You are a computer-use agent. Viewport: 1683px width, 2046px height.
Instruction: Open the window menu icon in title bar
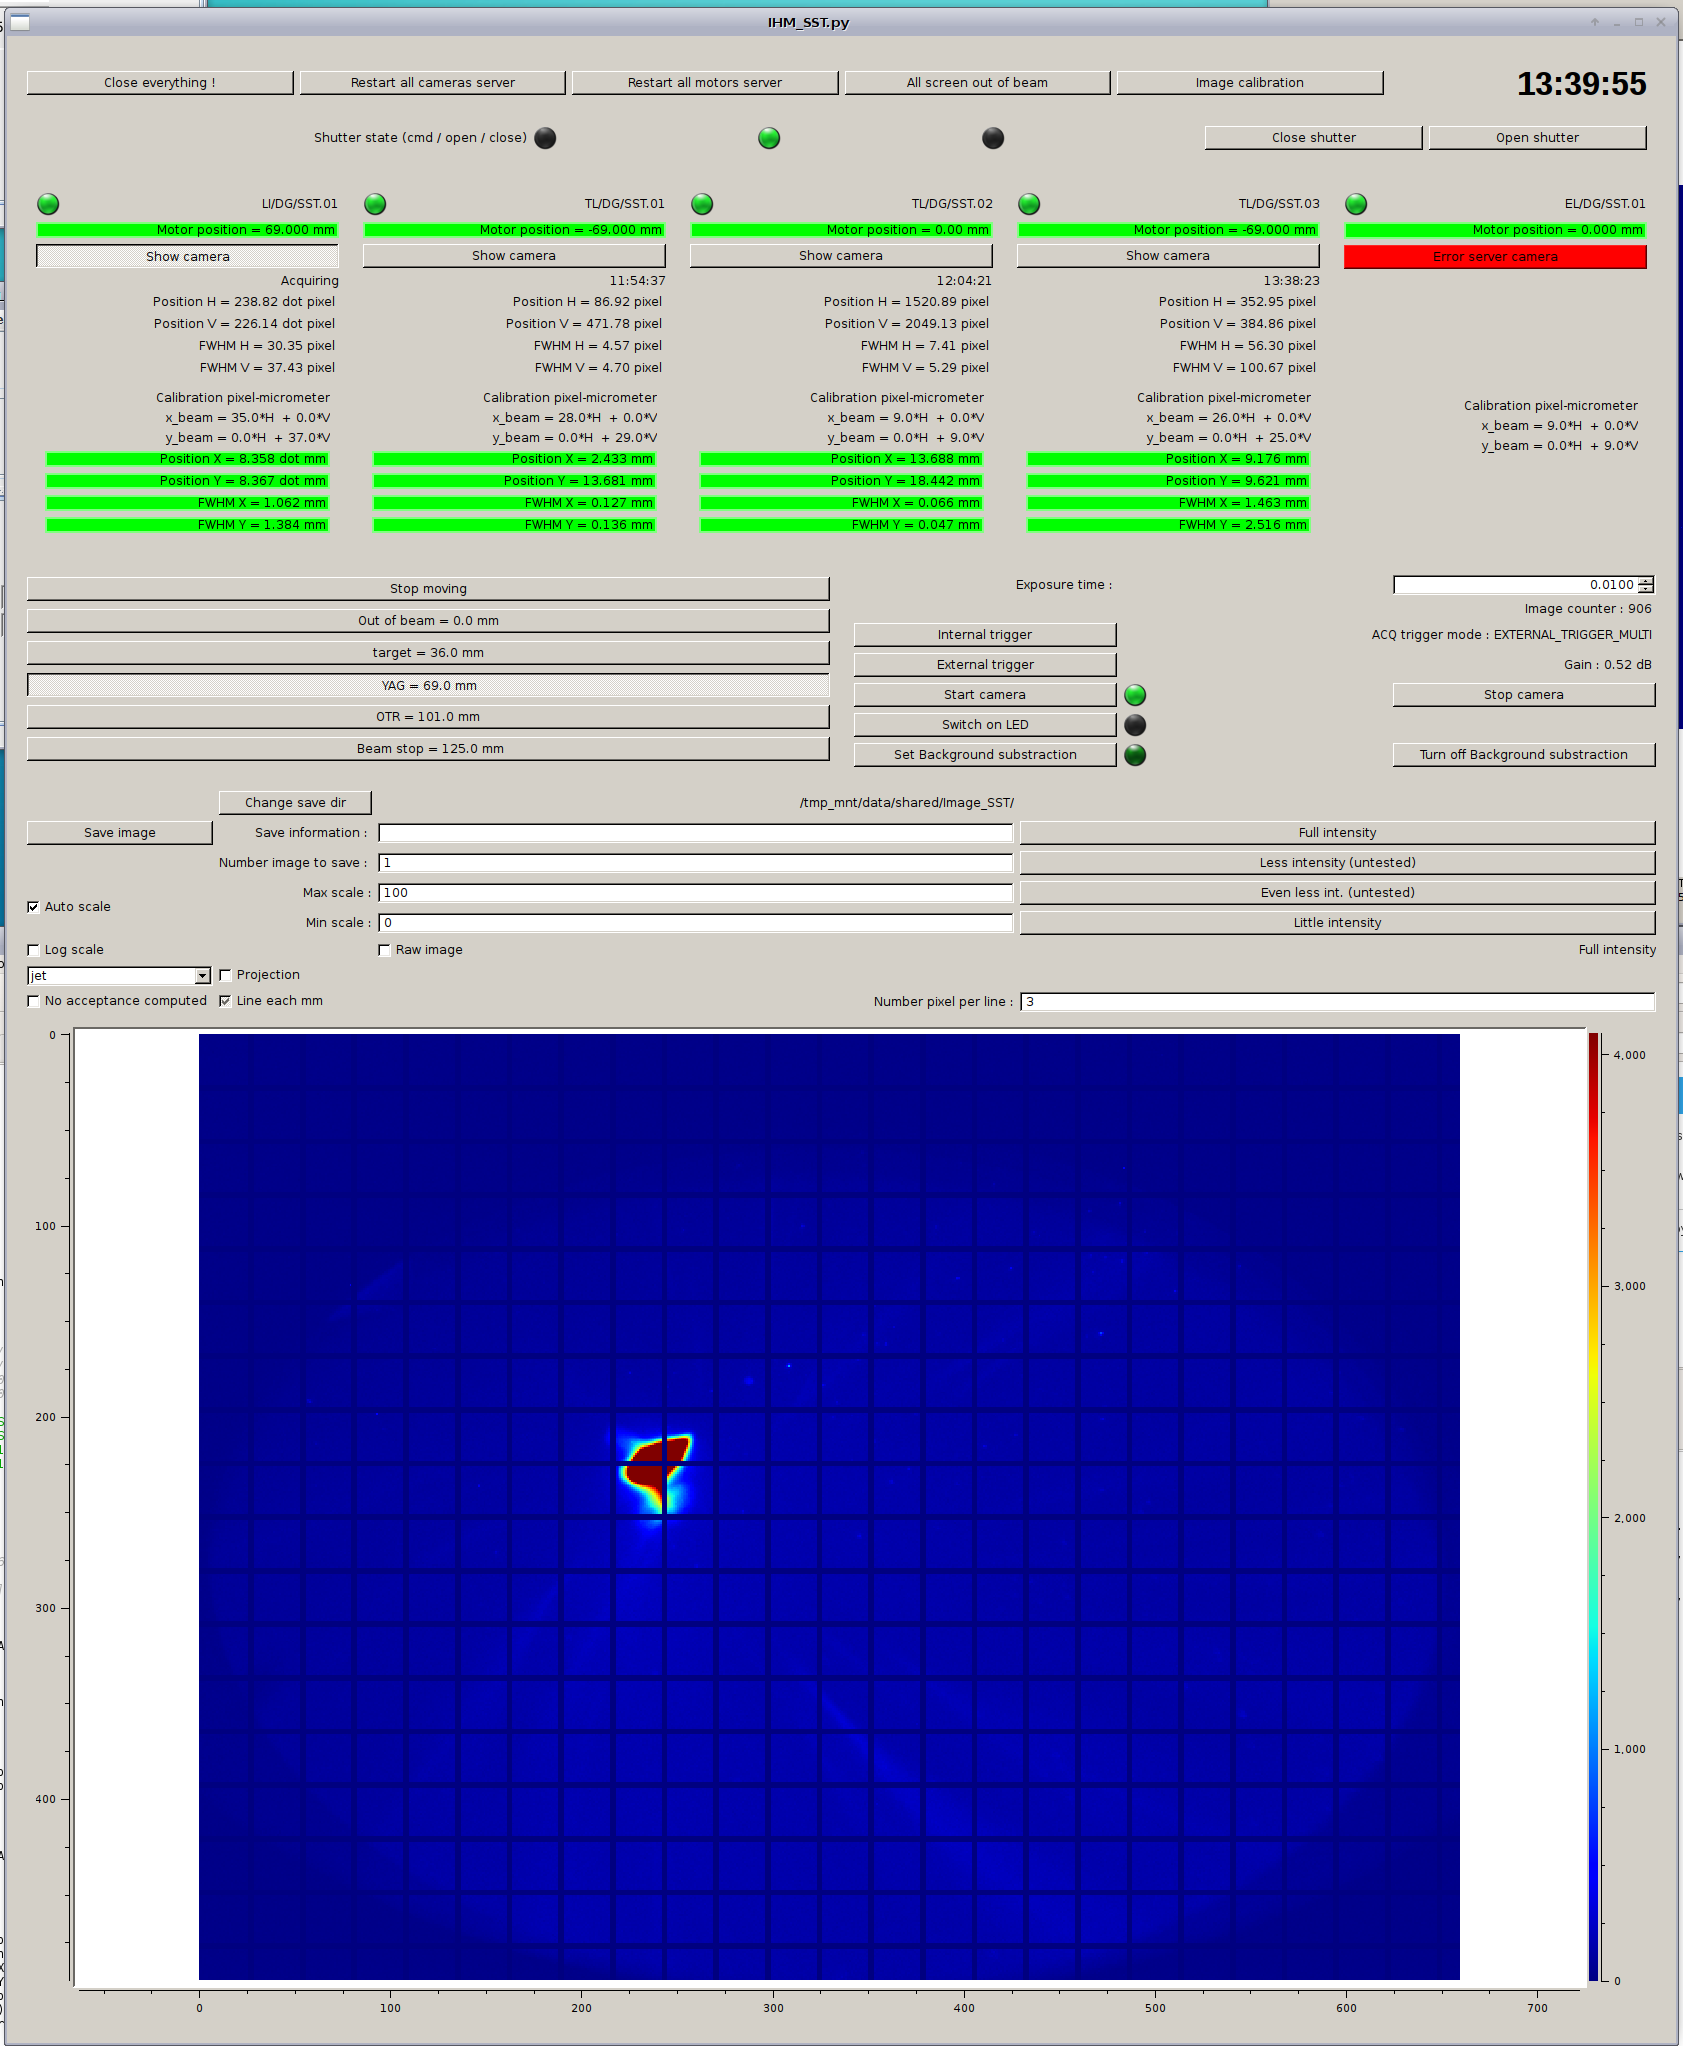tap(19, 22)
